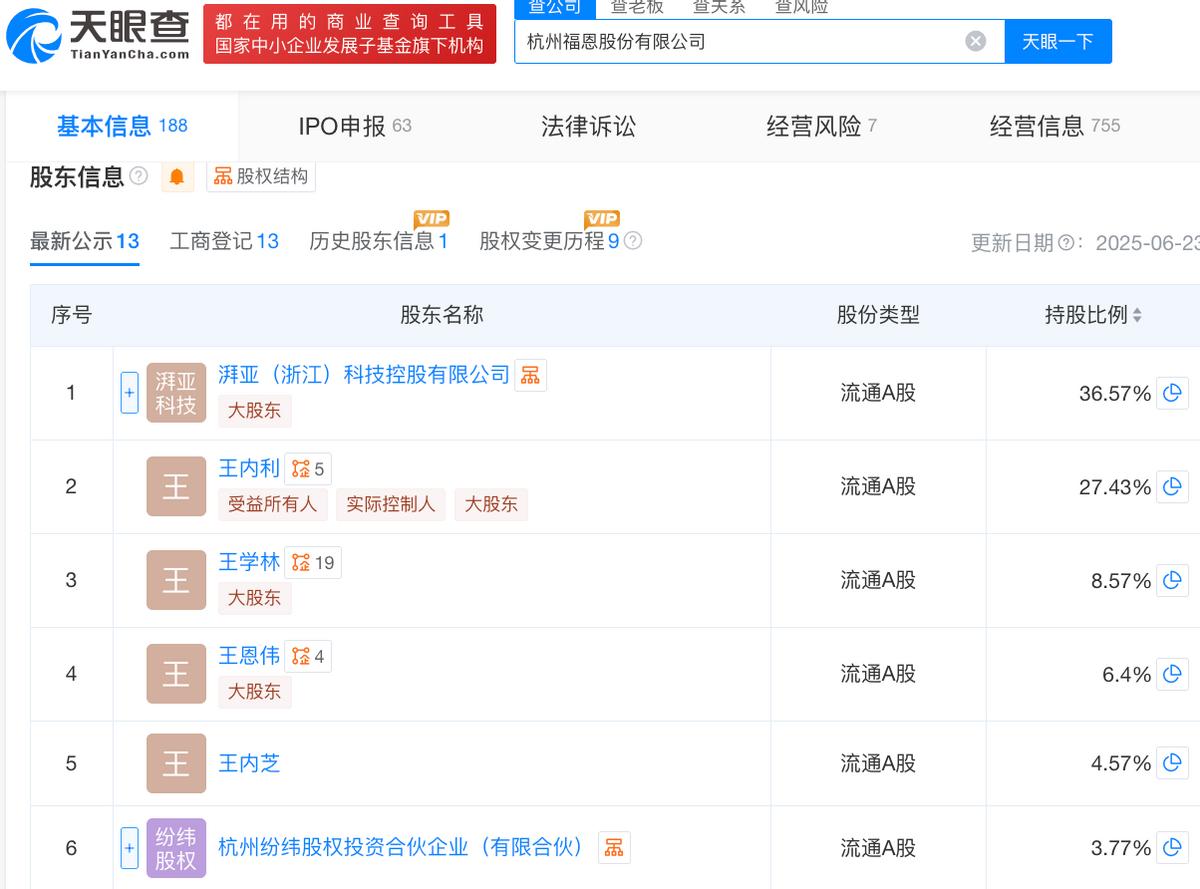Expand row 1 湃亚科技 shareholder details

129,393
